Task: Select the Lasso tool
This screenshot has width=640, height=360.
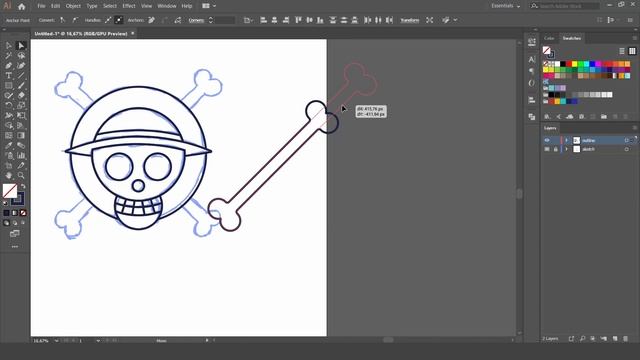Action: (x=21, y=56)
